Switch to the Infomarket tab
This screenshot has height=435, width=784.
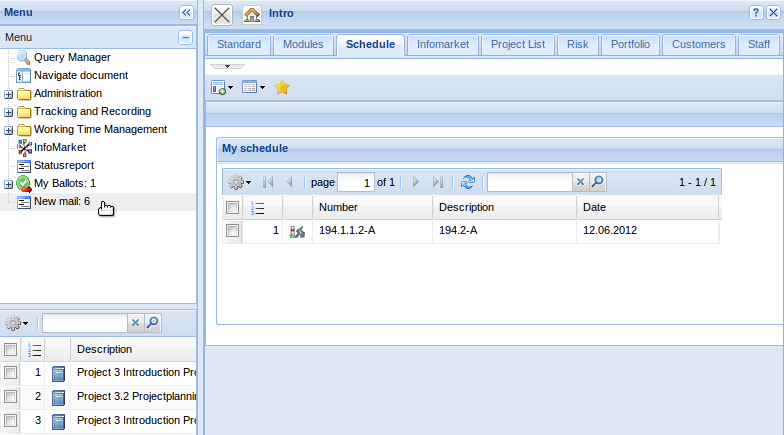443,44
